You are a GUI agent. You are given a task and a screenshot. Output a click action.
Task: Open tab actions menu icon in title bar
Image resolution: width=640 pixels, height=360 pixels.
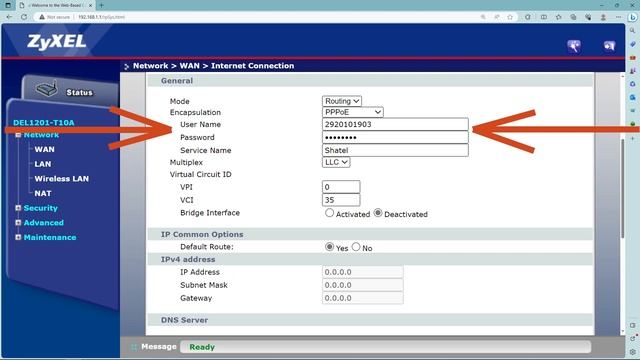point(7,5)
